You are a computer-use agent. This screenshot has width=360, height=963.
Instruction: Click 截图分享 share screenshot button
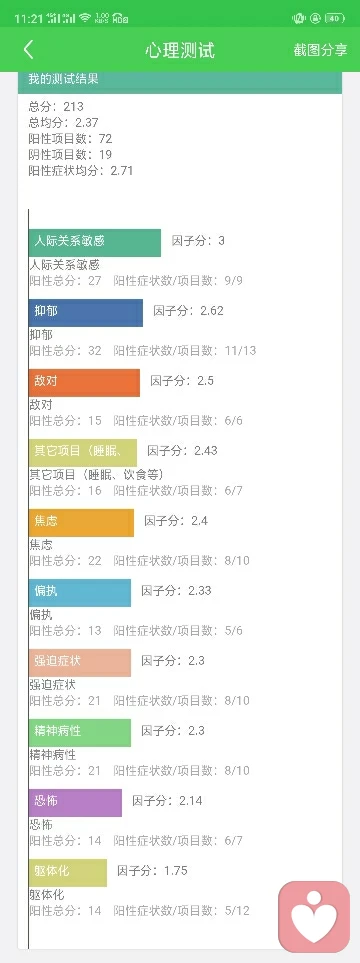coord(320,50)
